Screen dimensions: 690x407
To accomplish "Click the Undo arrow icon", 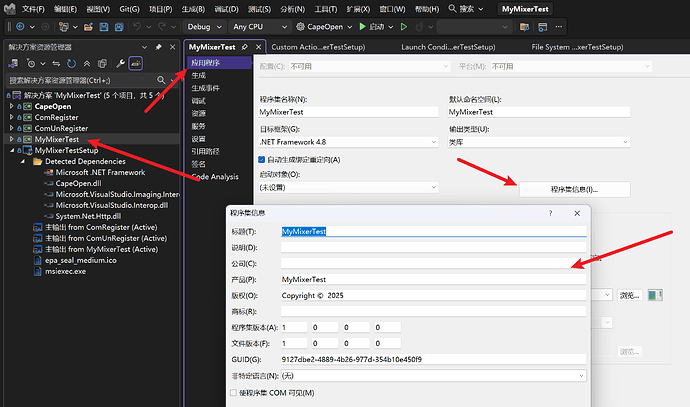I will click(137, 27).
